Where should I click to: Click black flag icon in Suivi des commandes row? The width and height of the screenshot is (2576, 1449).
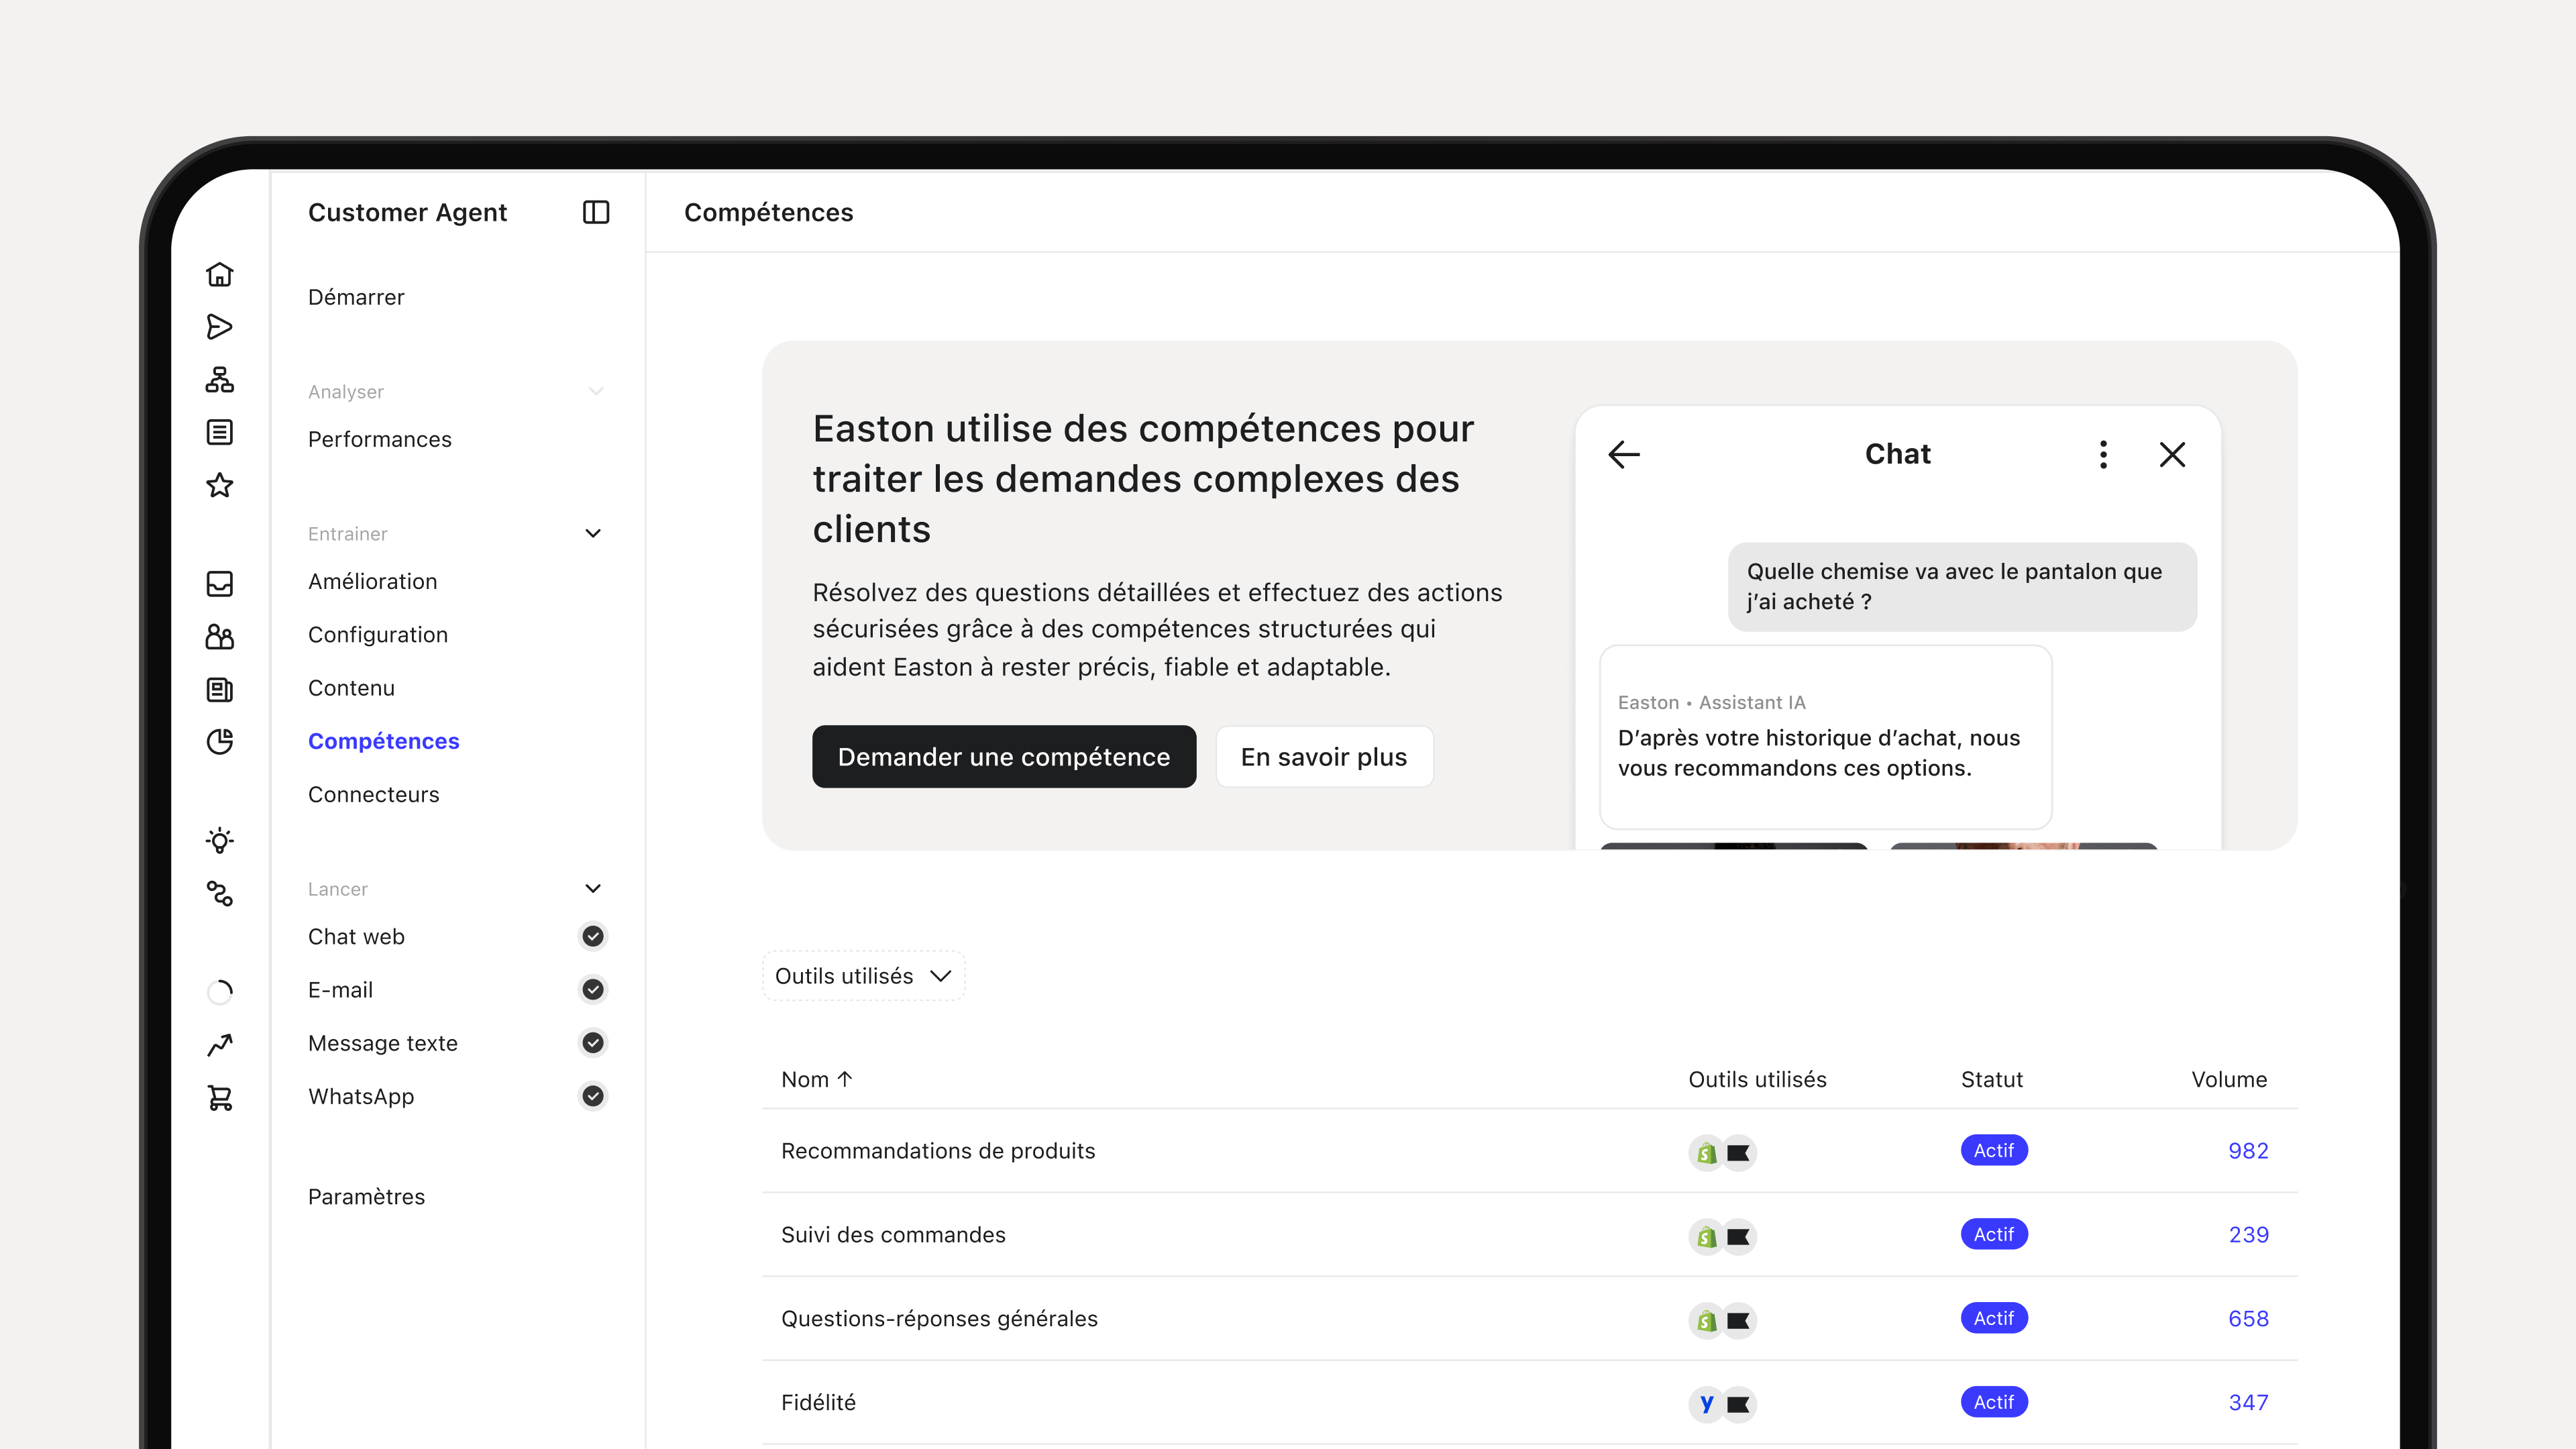1739,1237
